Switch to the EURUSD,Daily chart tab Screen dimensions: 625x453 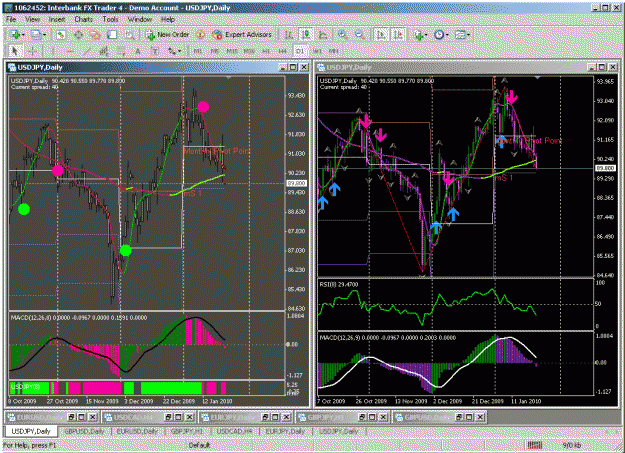click(137, 431)
